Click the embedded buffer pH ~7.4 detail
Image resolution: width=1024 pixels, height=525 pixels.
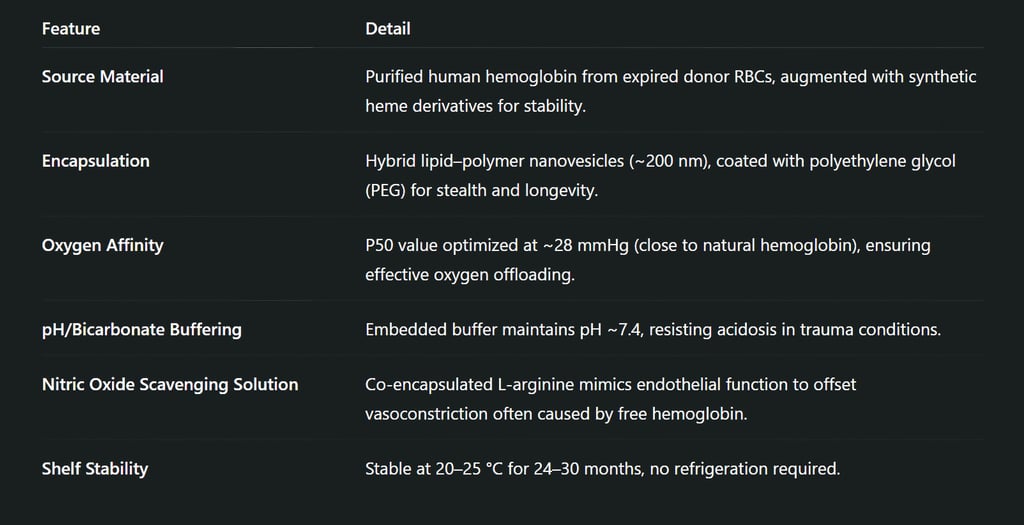click(653, 329)
